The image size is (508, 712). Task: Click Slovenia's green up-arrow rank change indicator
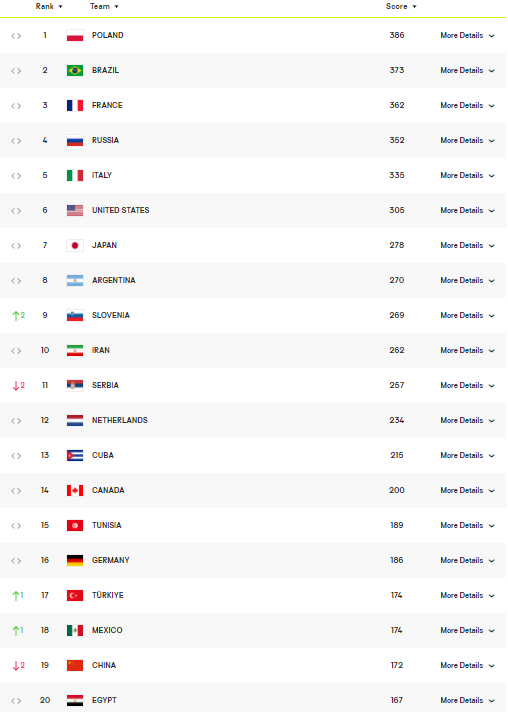pyautogui.click(x=19, y=315)
